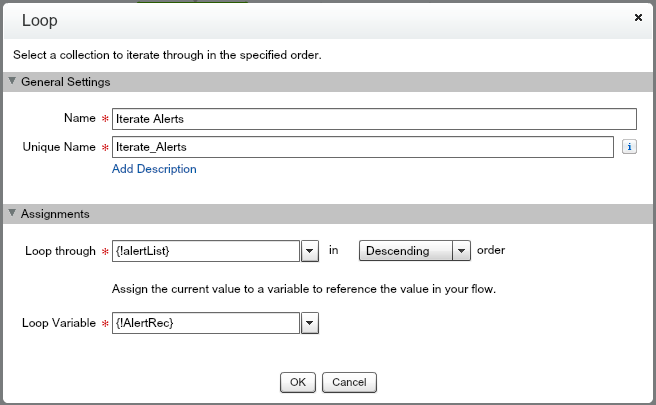The height and width of the screenshot is (405, 656).
Task: Click the Add Description link
Action: tap(154, 169)
